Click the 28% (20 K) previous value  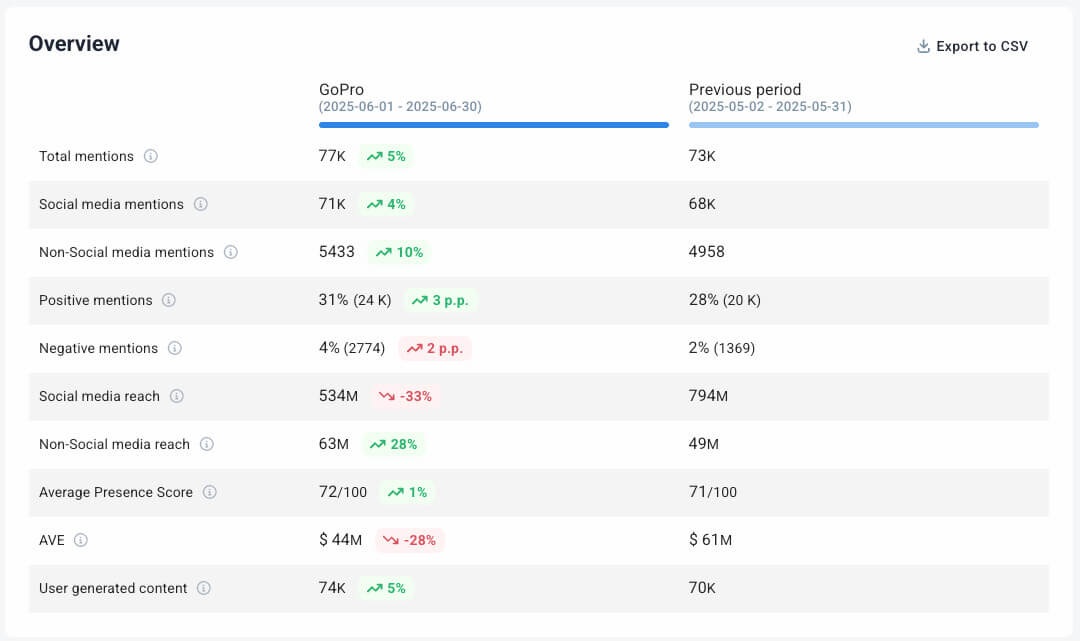(725, 300)
